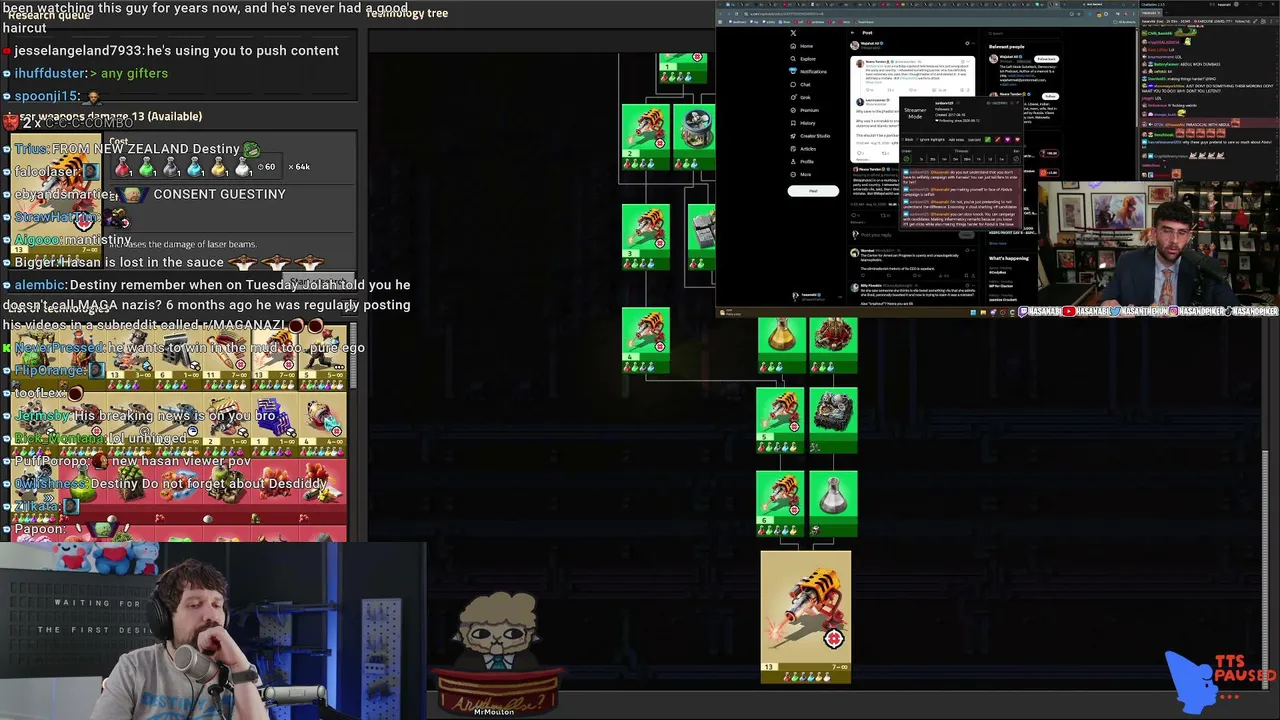The width and height of the screenshot is (1280, 720).
Task: Open History in the X sidebar
Action: click(808, 123)
